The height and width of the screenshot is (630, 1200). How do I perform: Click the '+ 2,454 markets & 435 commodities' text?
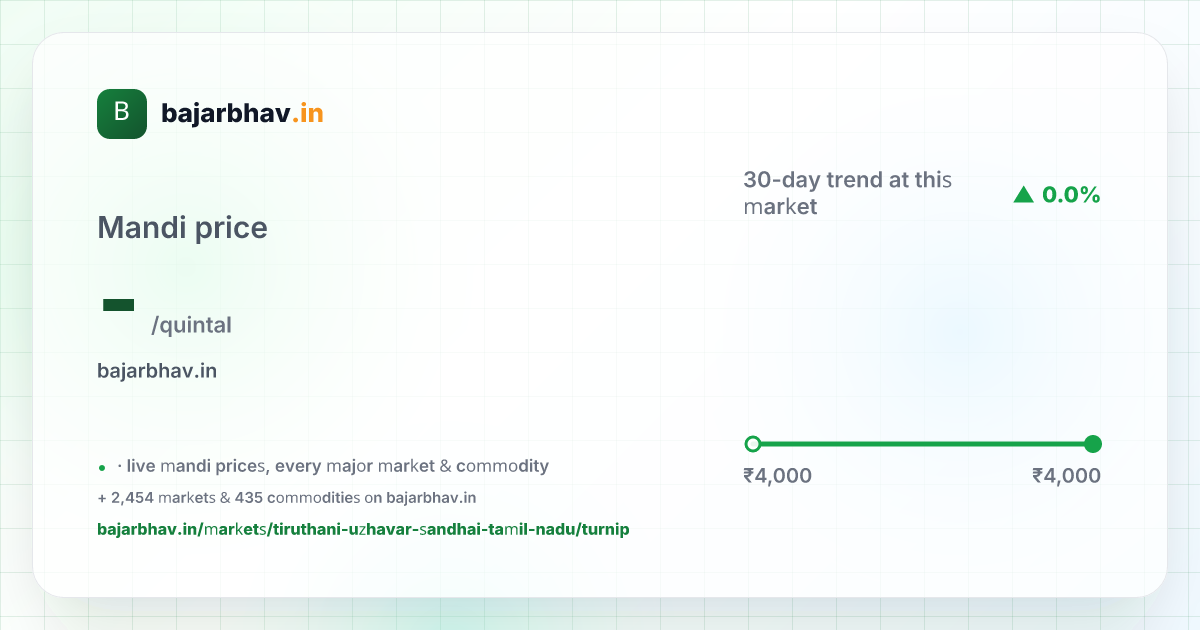(x=286, y=498)
